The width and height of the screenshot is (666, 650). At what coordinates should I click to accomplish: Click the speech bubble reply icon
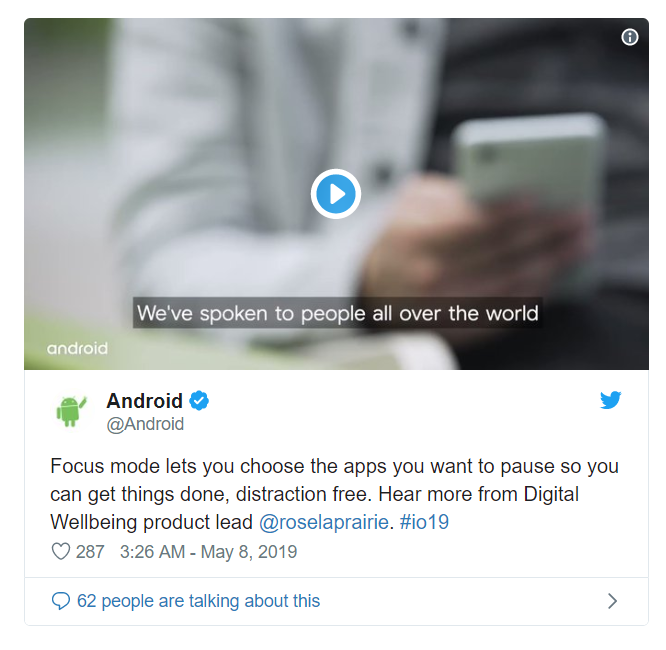pyautogui.click(x=60, y=601)
